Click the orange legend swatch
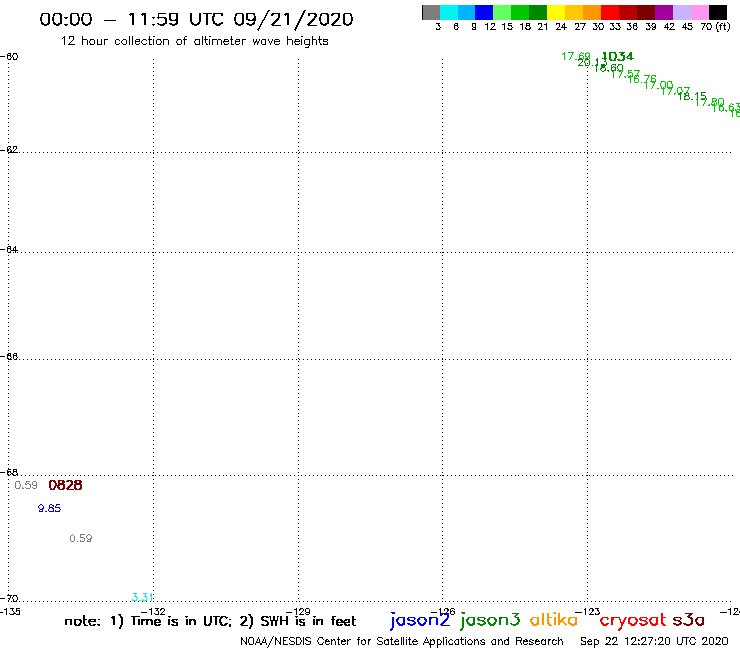740x650 pixels. (592, 12)
